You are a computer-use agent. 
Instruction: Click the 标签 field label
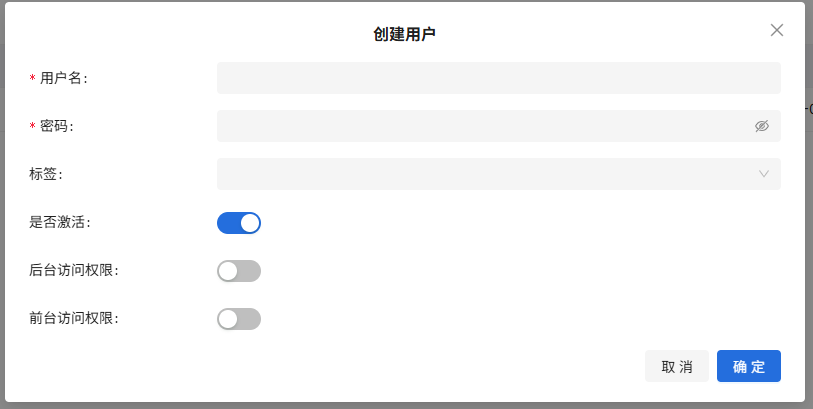tap(46, 174)
